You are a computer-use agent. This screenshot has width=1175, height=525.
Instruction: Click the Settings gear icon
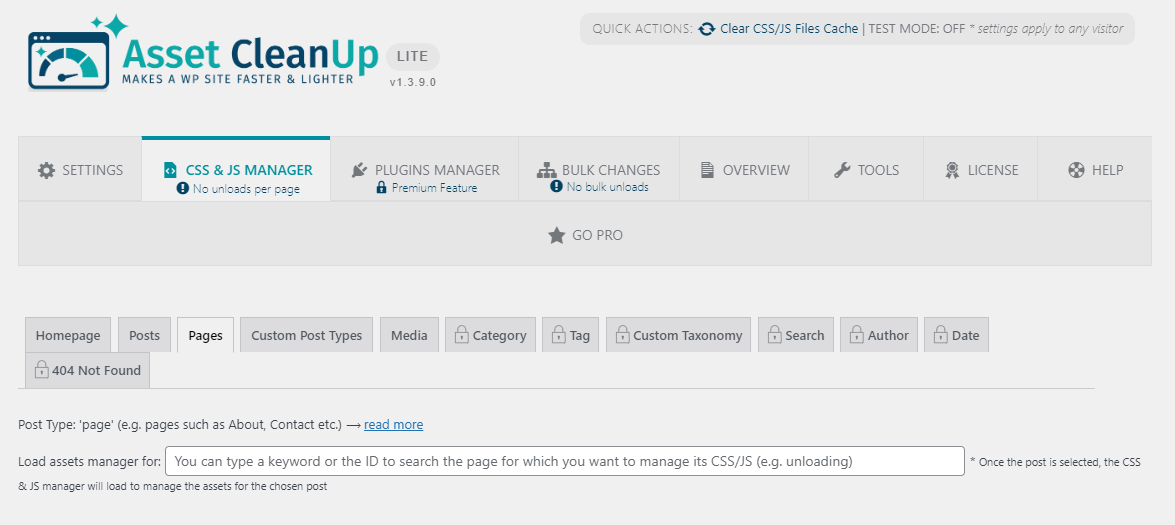point(46,170)
